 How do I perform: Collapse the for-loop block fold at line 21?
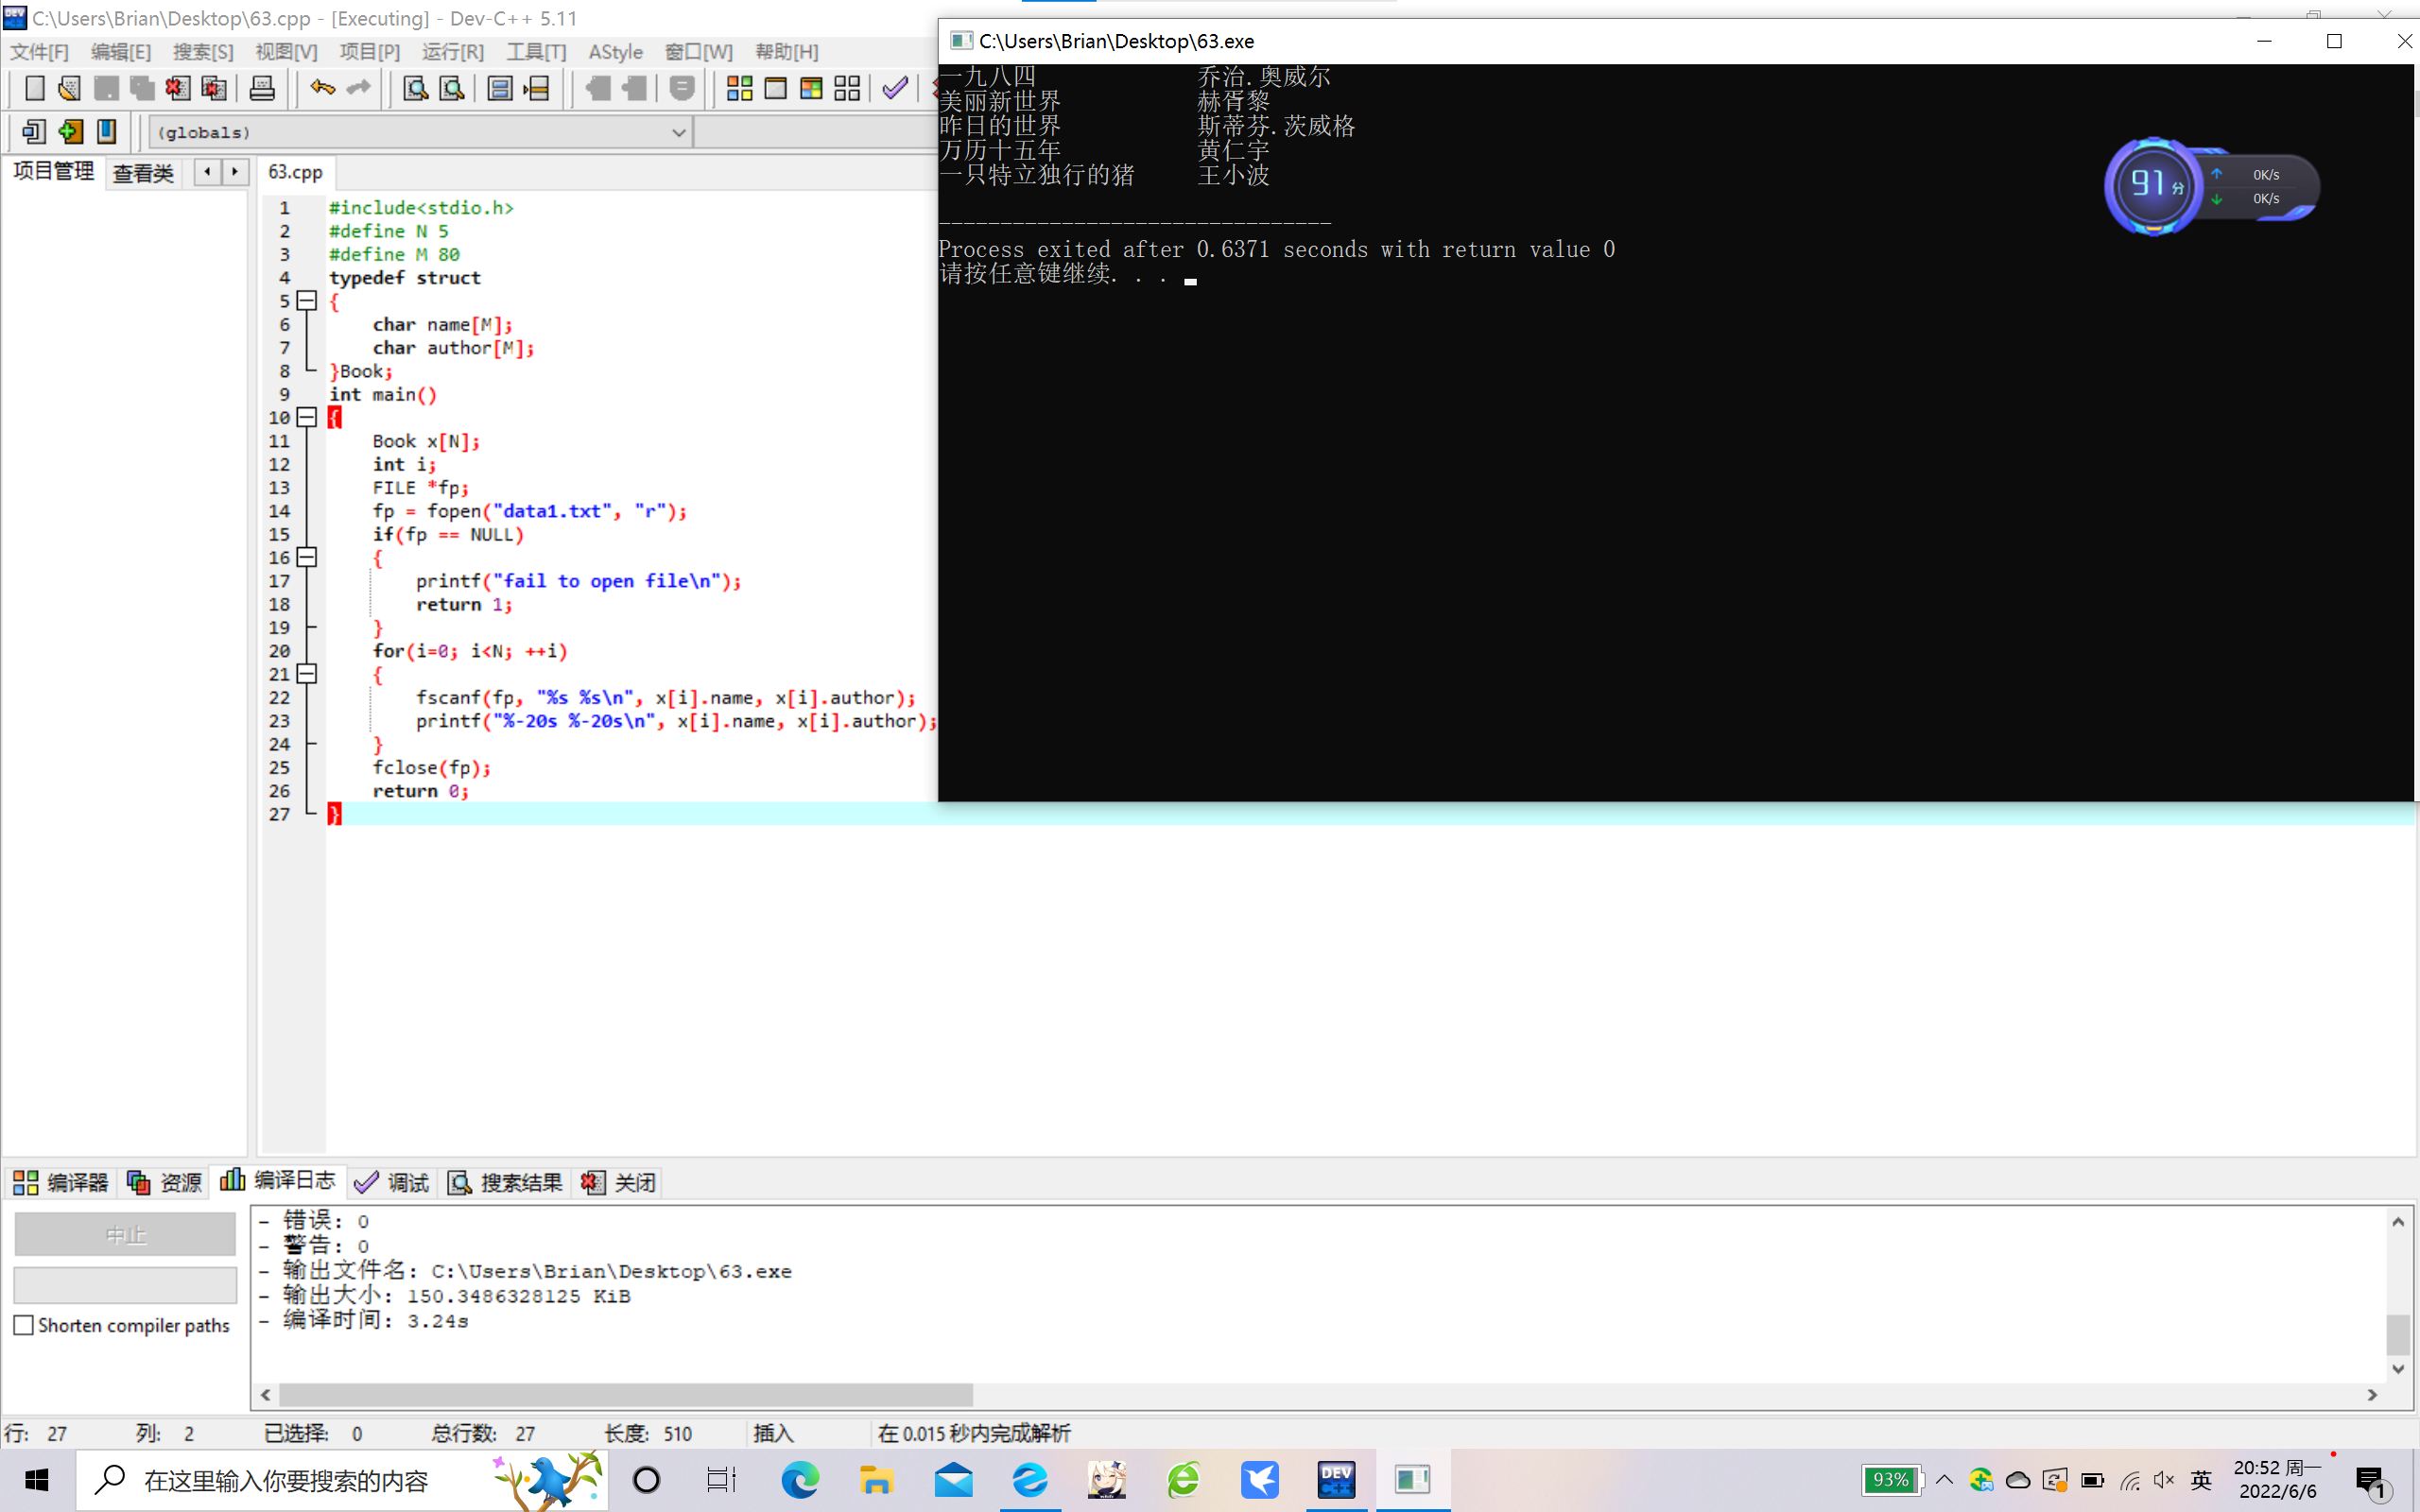tap(308, 674)
